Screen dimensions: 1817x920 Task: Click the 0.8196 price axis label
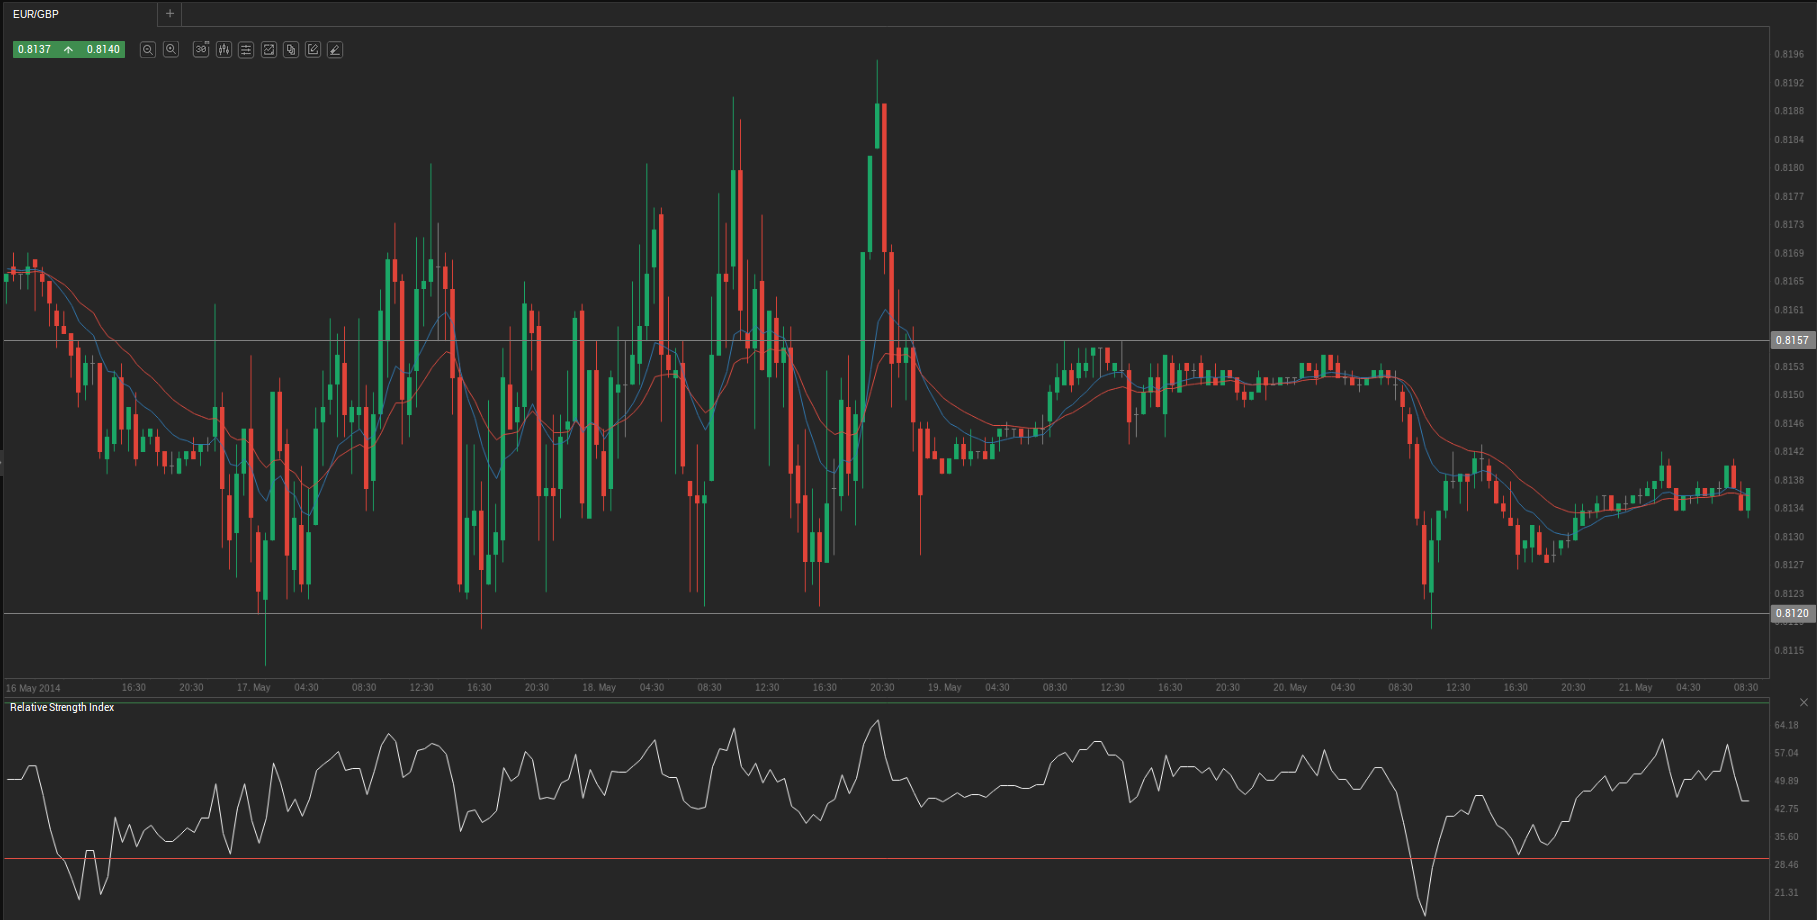pos(1789,54)
